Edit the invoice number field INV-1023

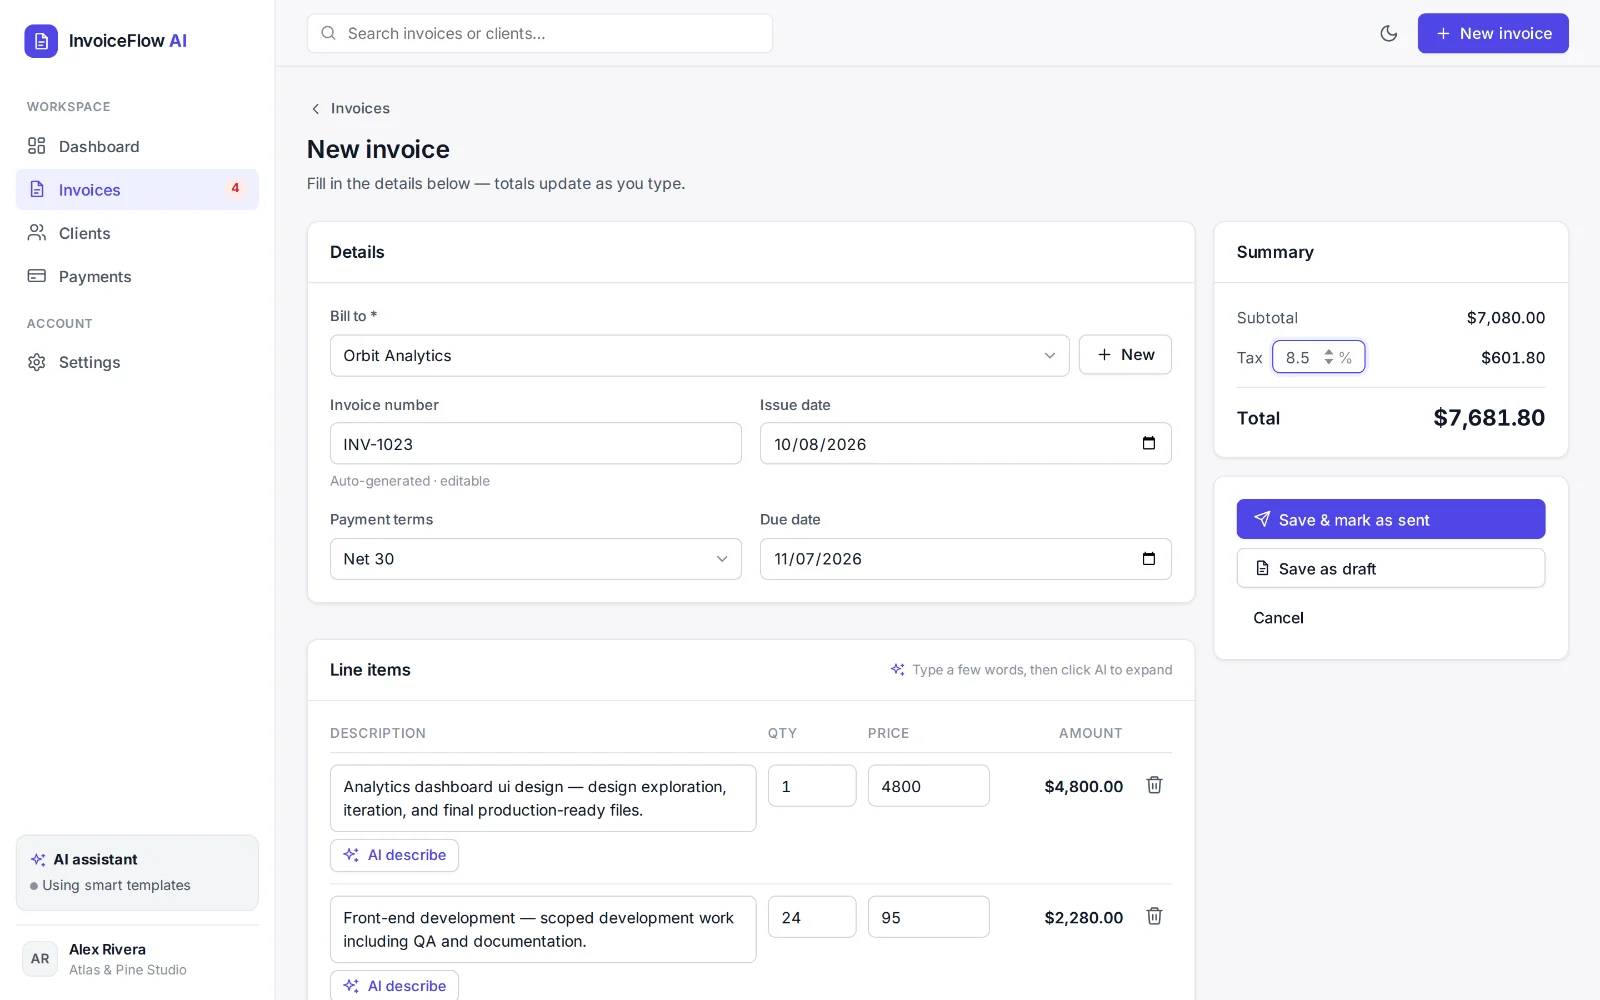tap(536, 443)
